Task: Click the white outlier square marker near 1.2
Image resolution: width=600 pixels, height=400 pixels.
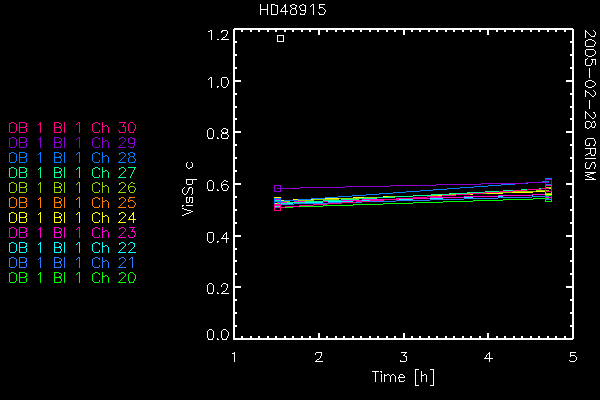Action: [280, 38]
